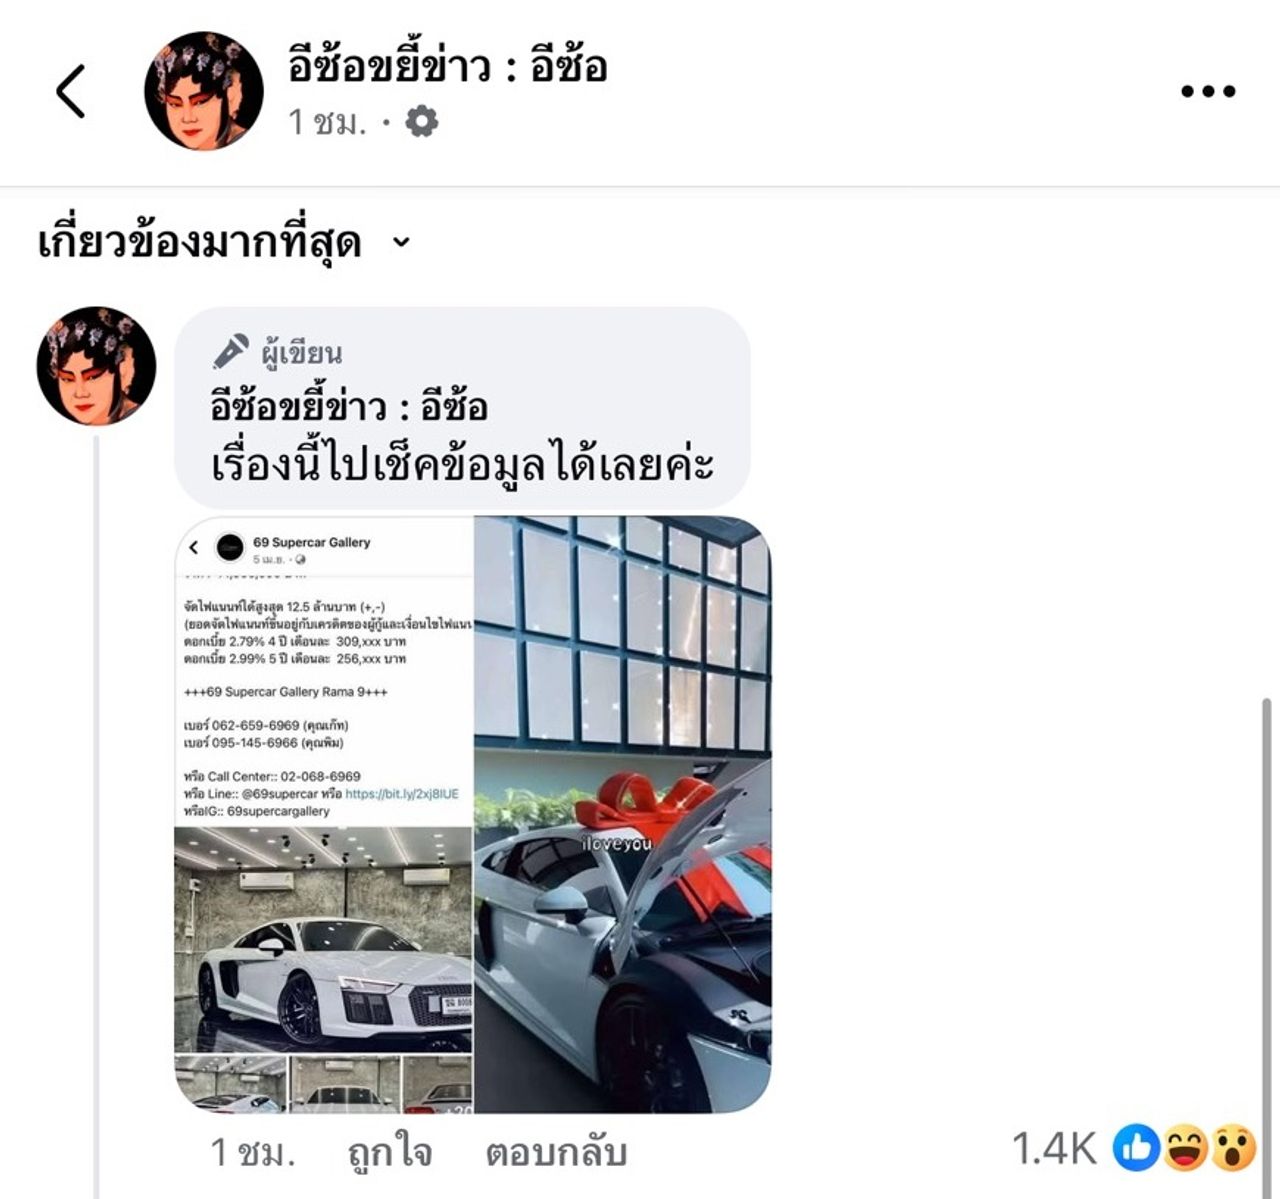Open the 69 Supercar Gallery screenshot image

click(324, 814)
